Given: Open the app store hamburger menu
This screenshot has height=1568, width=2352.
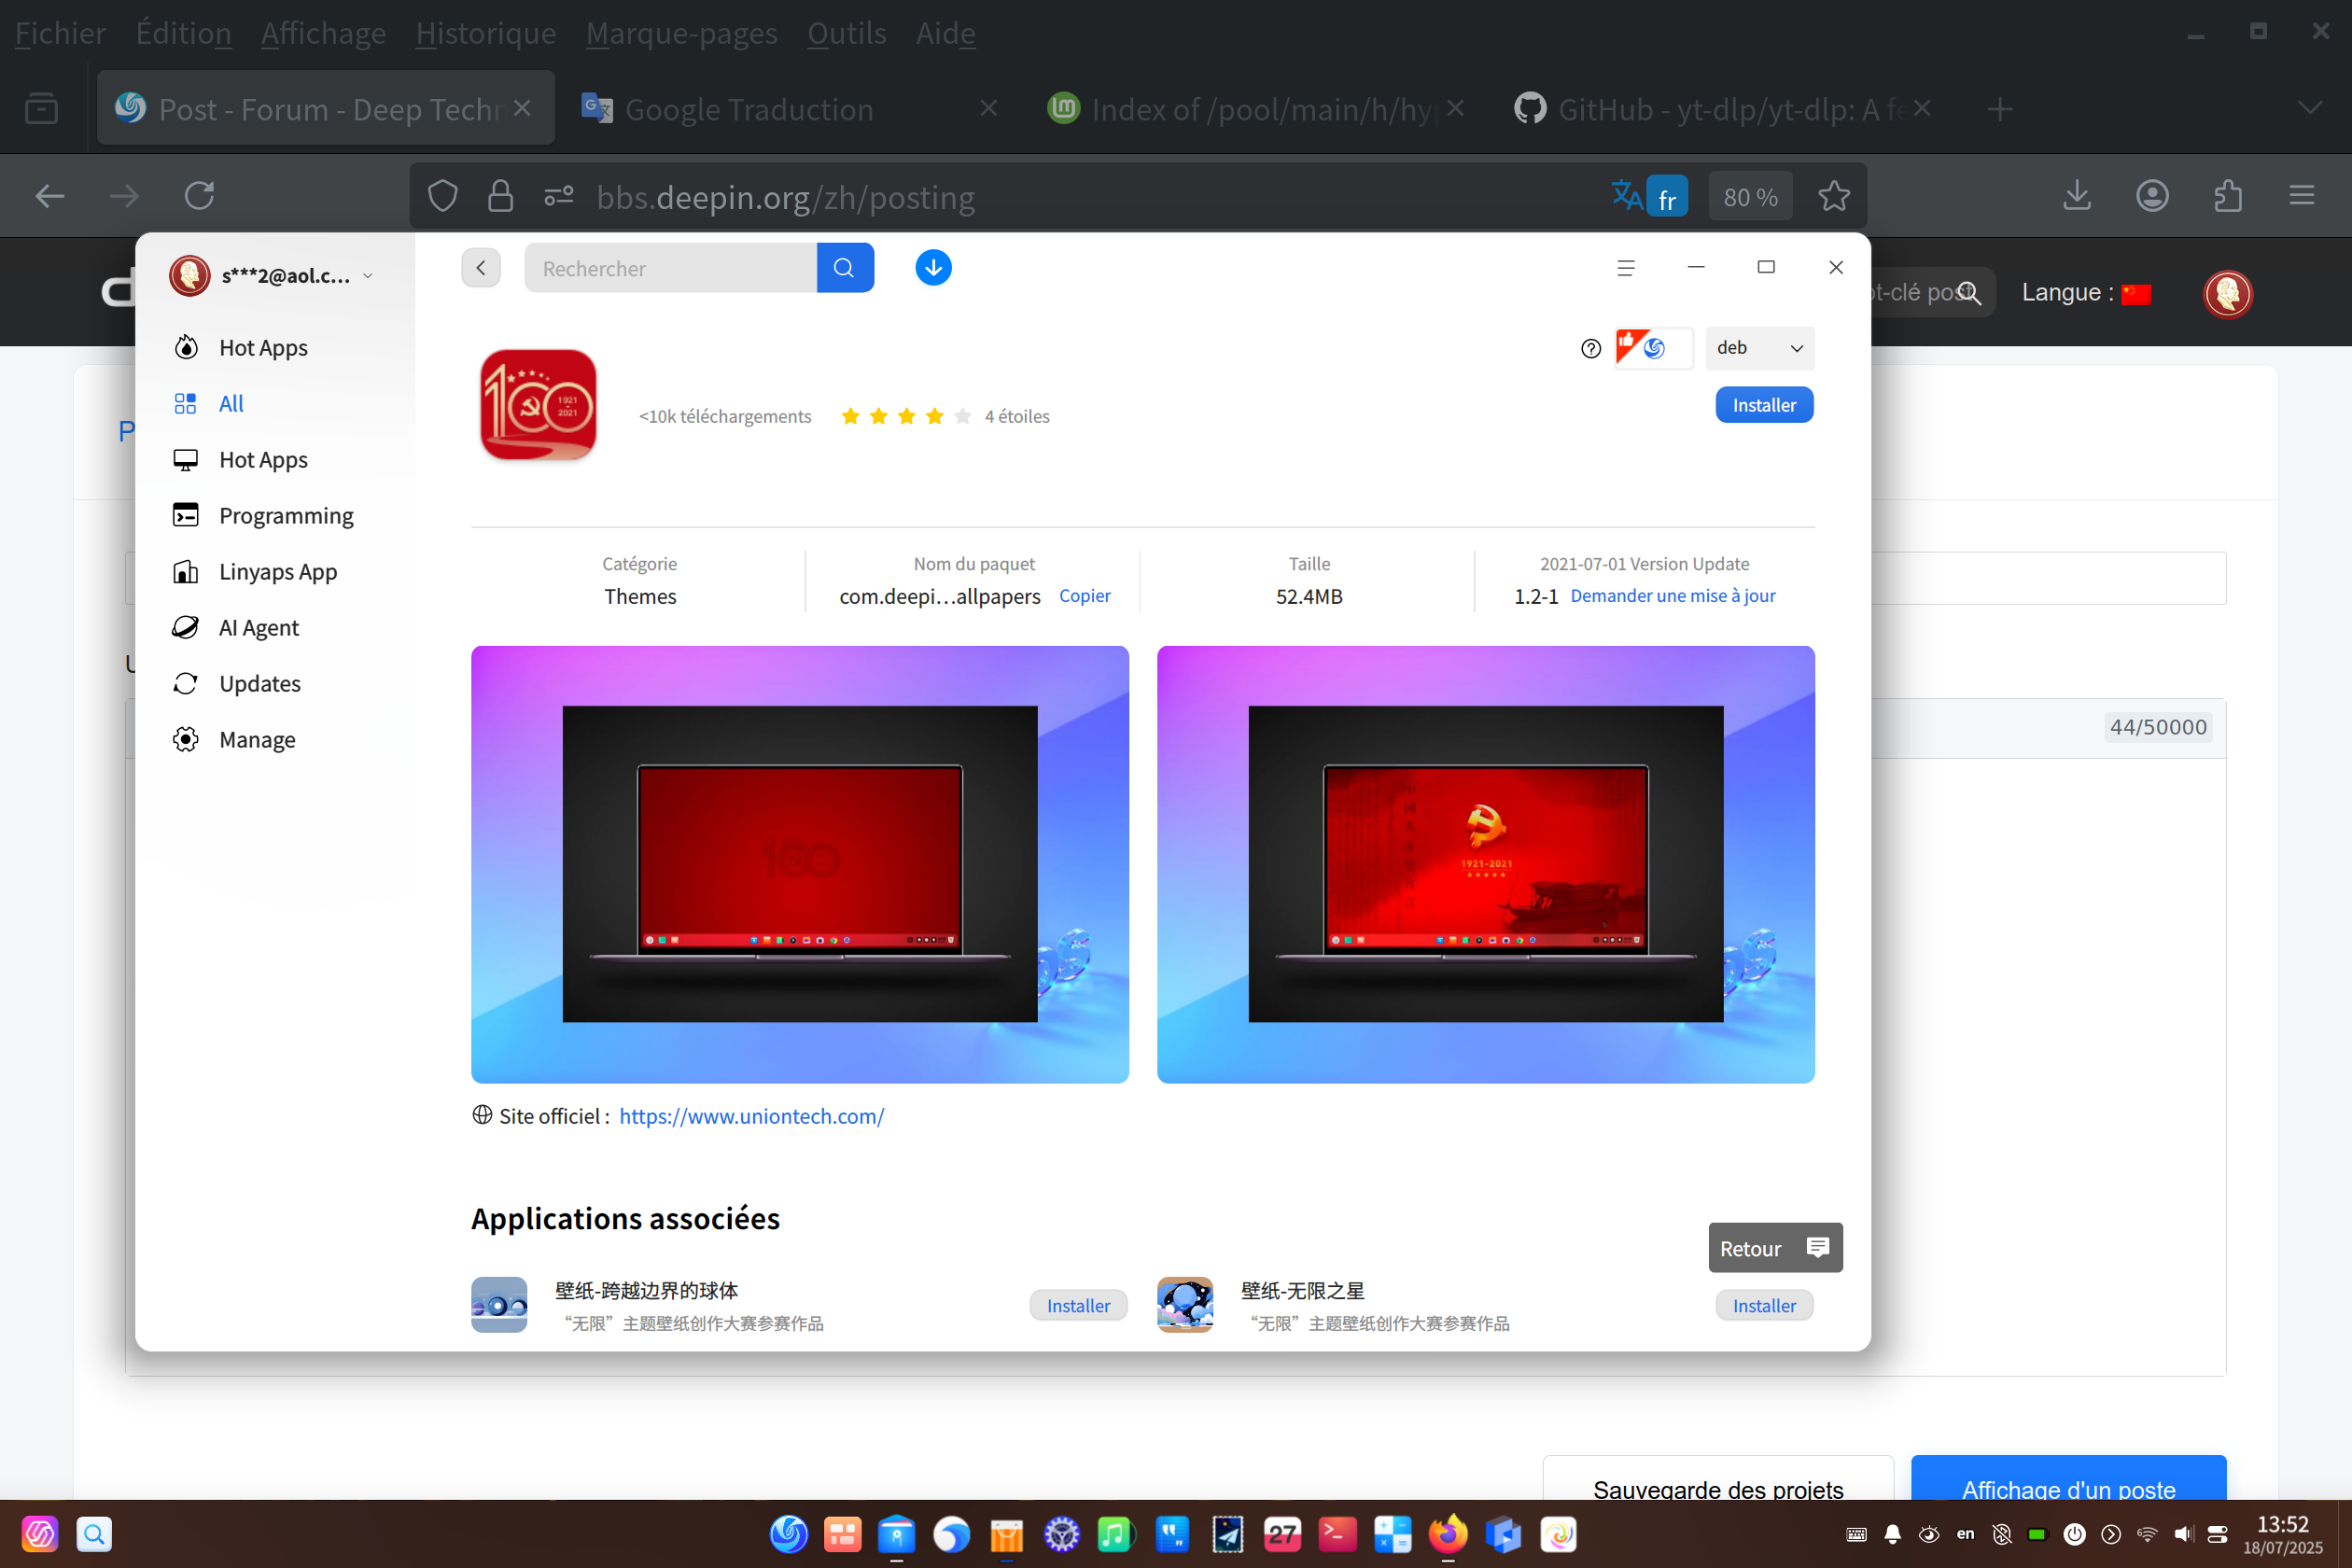Looking at the screenshot, I should [1626, 268].
